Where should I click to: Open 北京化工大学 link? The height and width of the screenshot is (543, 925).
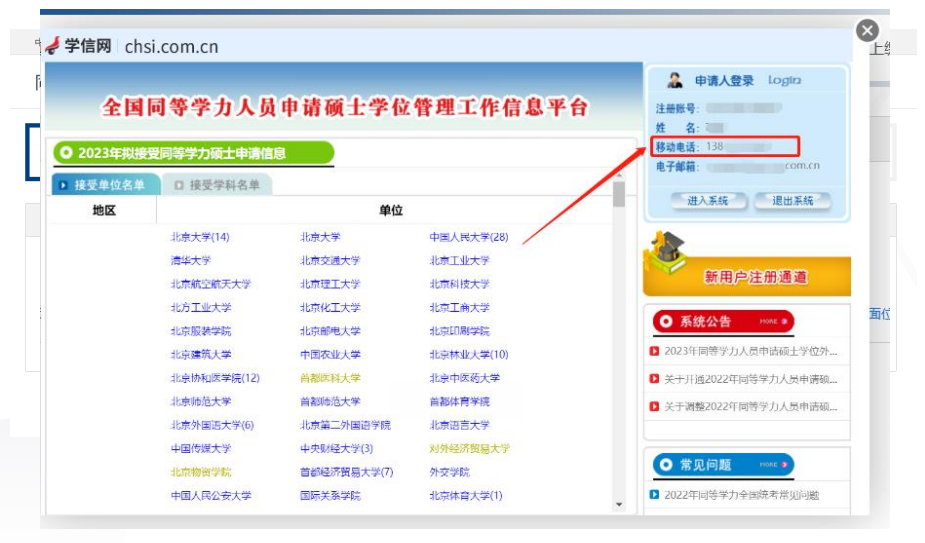[x=330, y=308]
